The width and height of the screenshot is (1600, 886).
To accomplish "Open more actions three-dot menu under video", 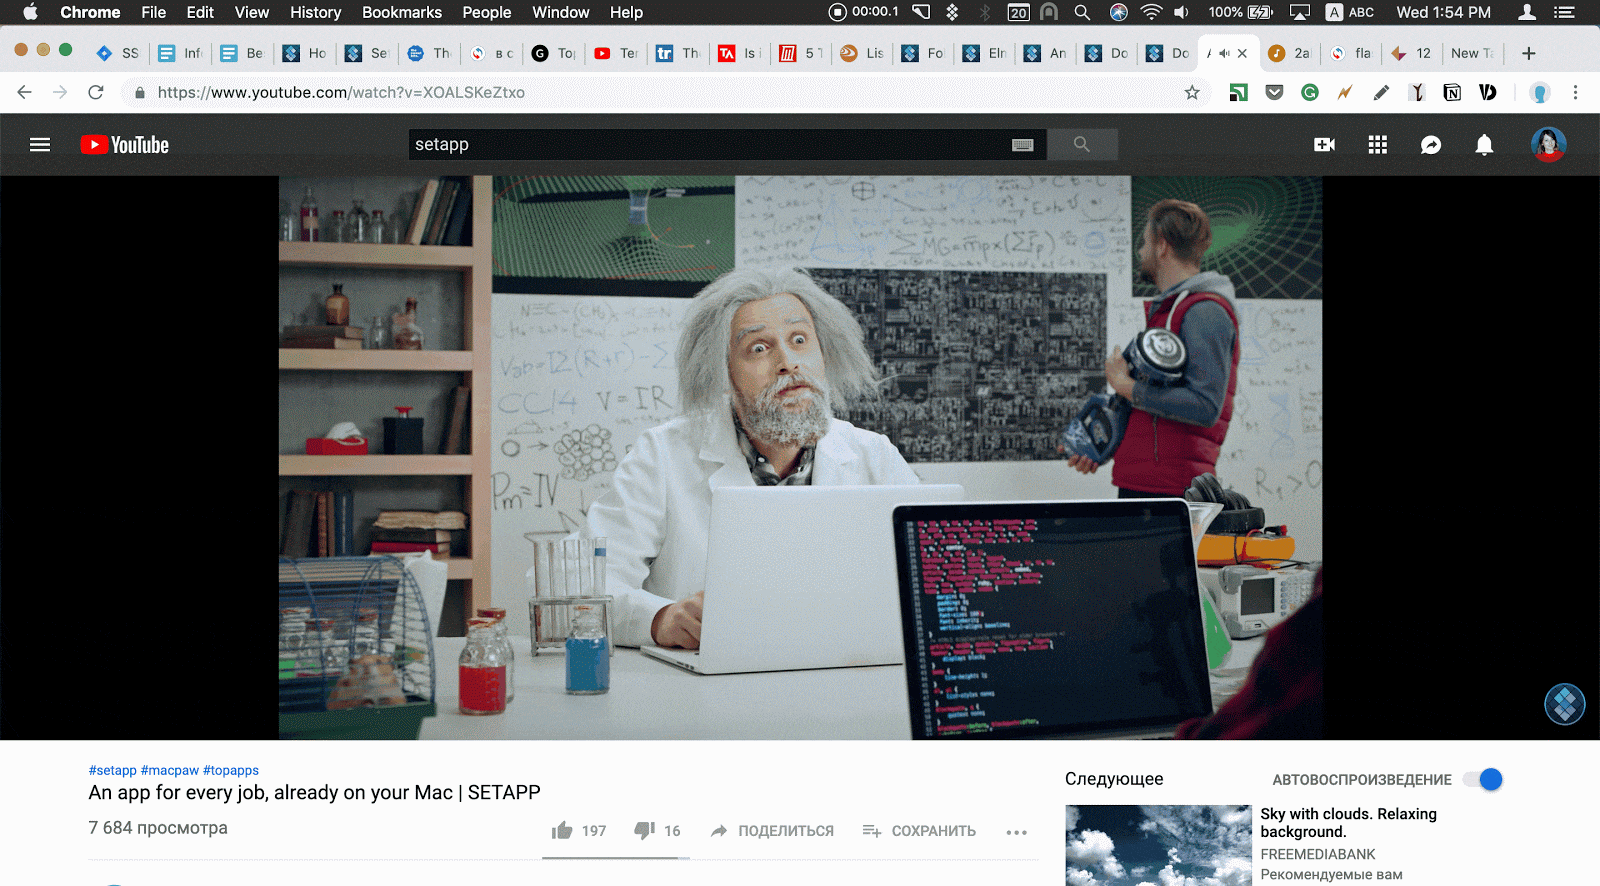I will click(1017, 832).
